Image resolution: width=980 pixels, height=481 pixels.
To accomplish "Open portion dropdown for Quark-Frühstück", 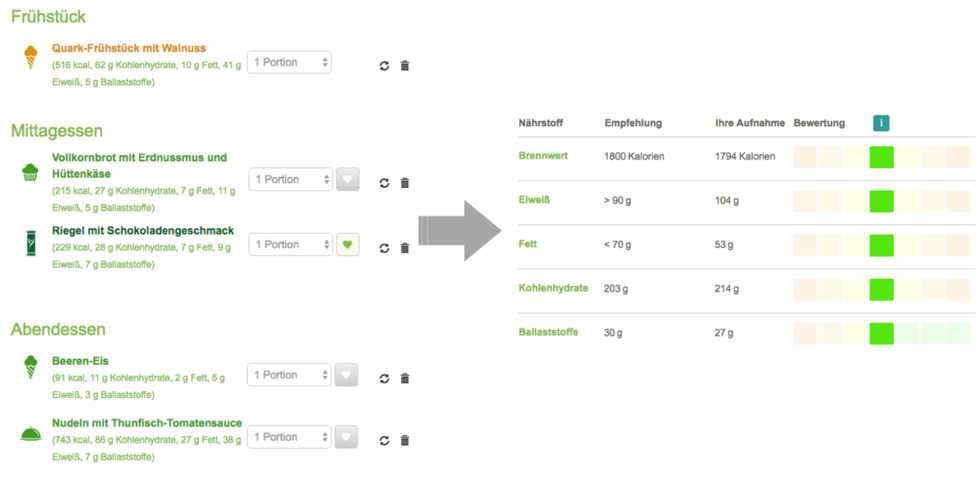I will coord(289,62).
